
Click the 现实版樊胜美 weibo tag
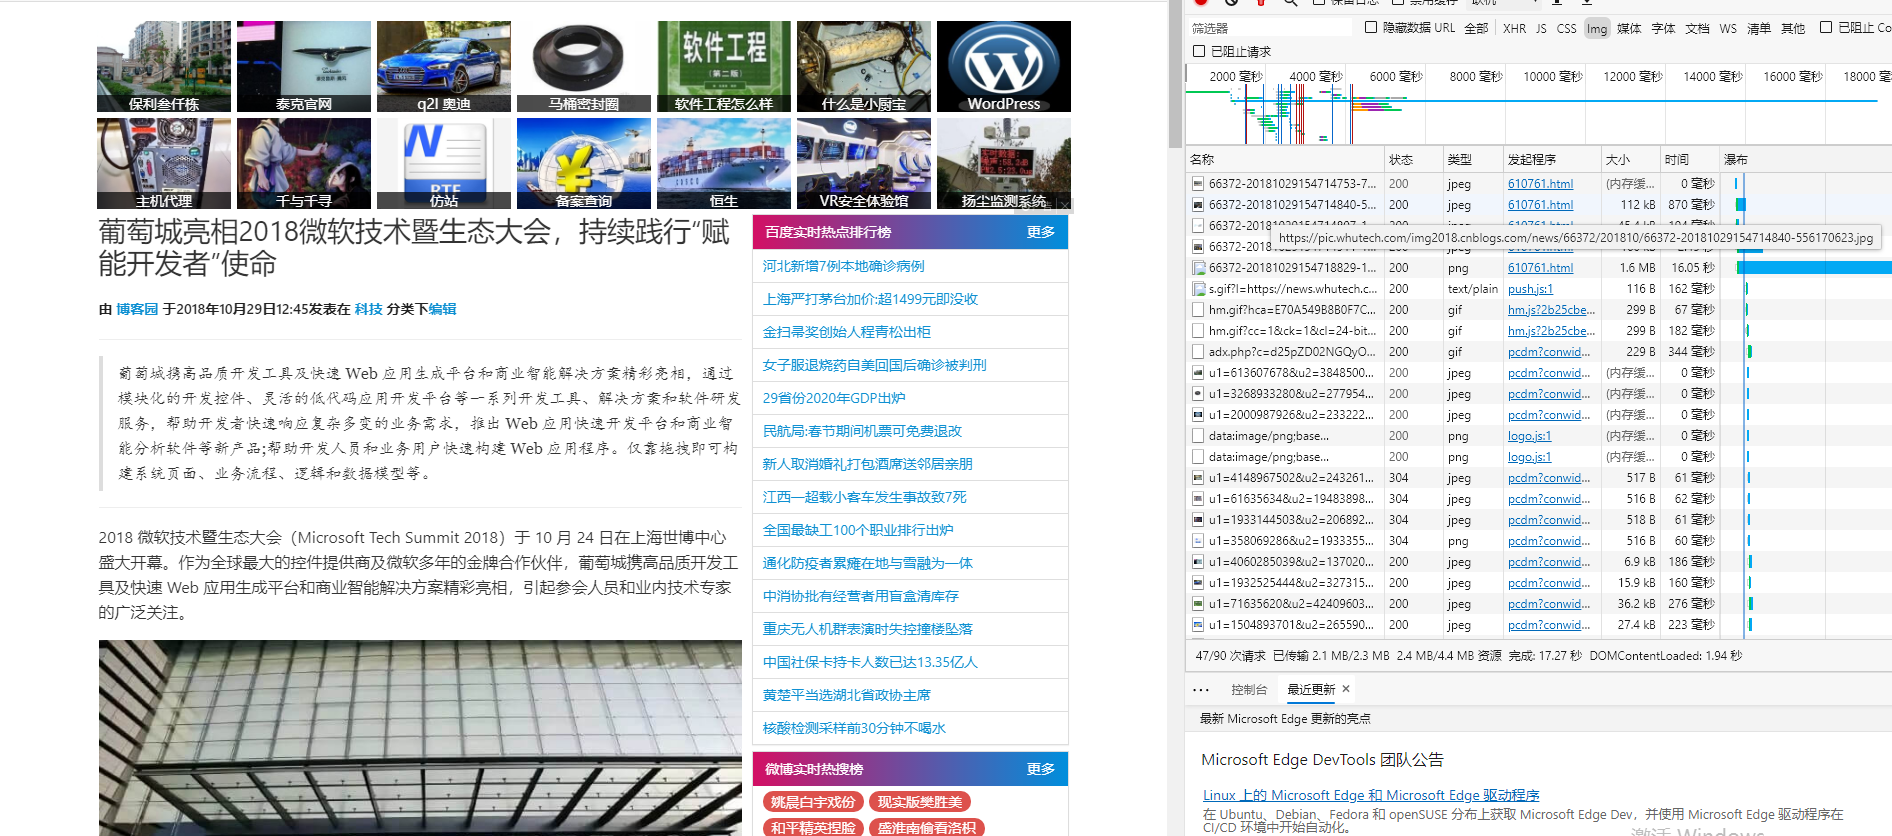point(920,802)
